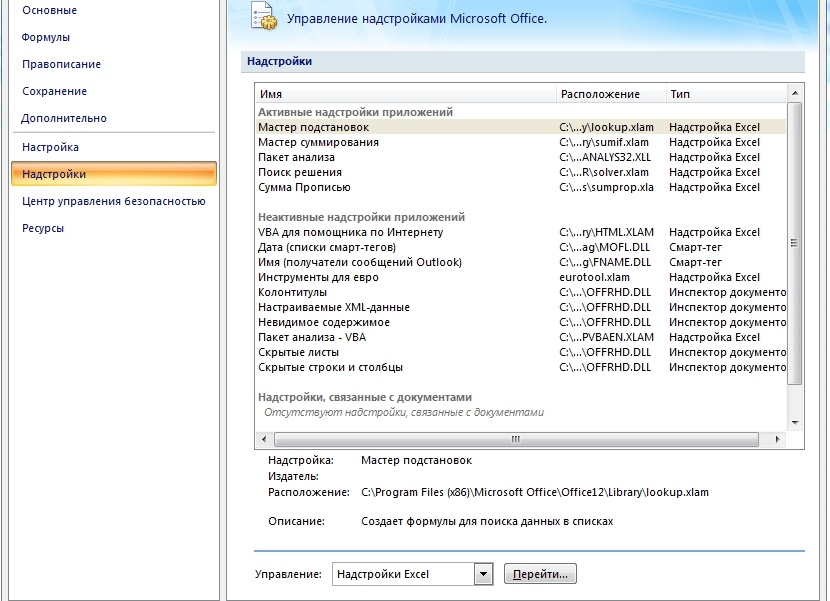
Task: Select the Мастер суммирования add-in row
Action: pyautogui.click(x=521, y=142)
